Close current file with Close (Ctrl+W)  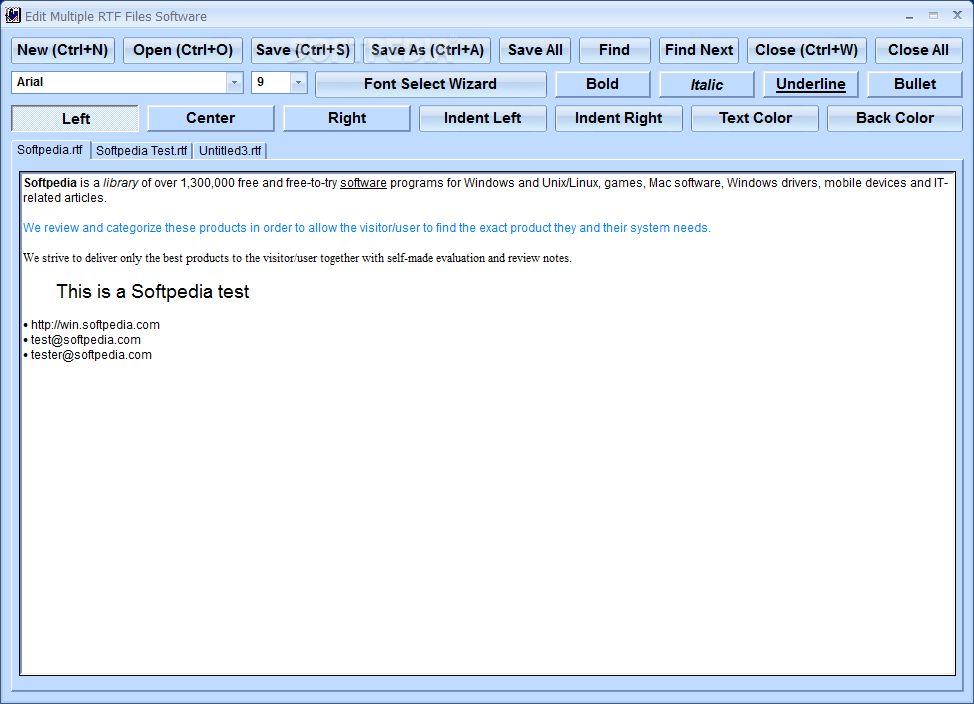point(806,50)
